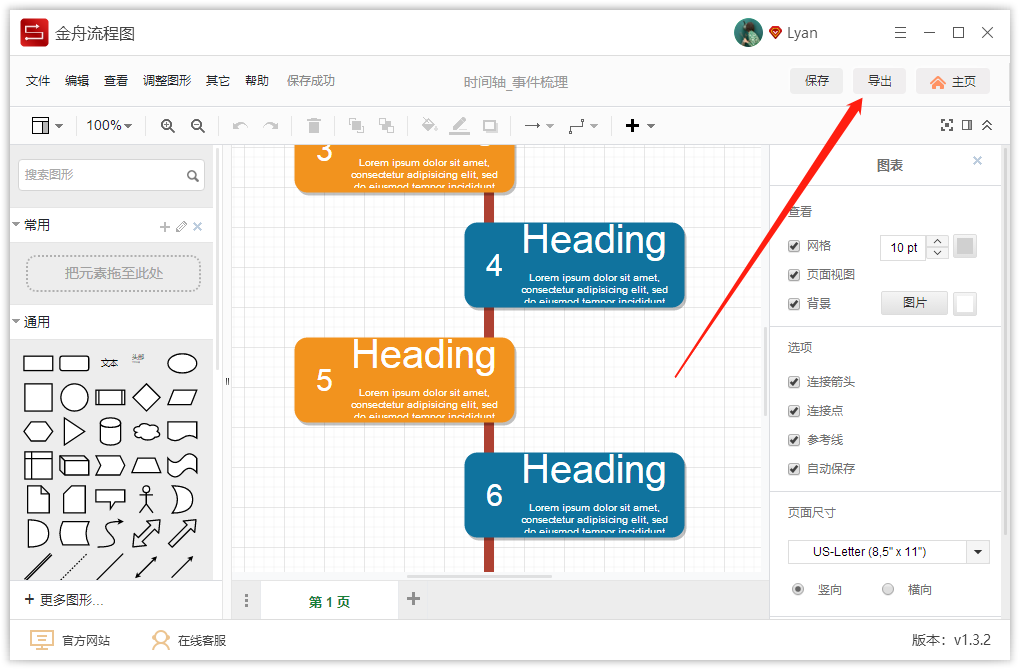Click the zoom out magnifier icon
The height and width of the screenshot is (670, 1020).
click(x=198, y=126)
